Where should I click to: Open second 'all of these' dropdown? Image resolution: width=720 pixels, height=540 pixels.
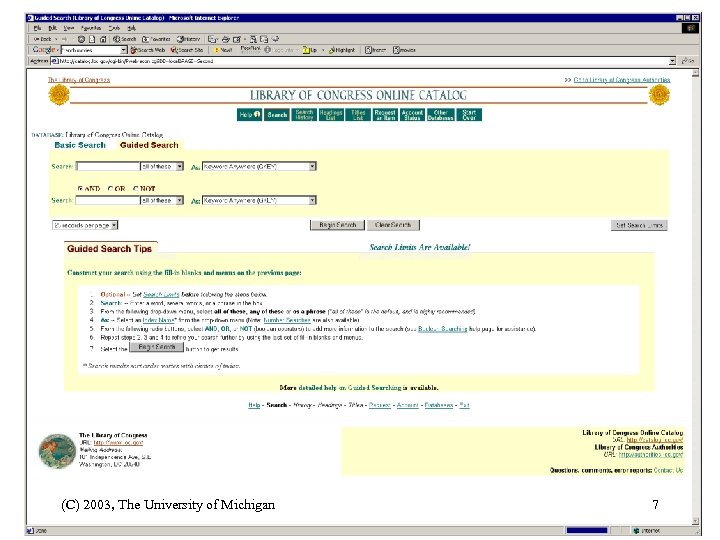pos(162,200)
